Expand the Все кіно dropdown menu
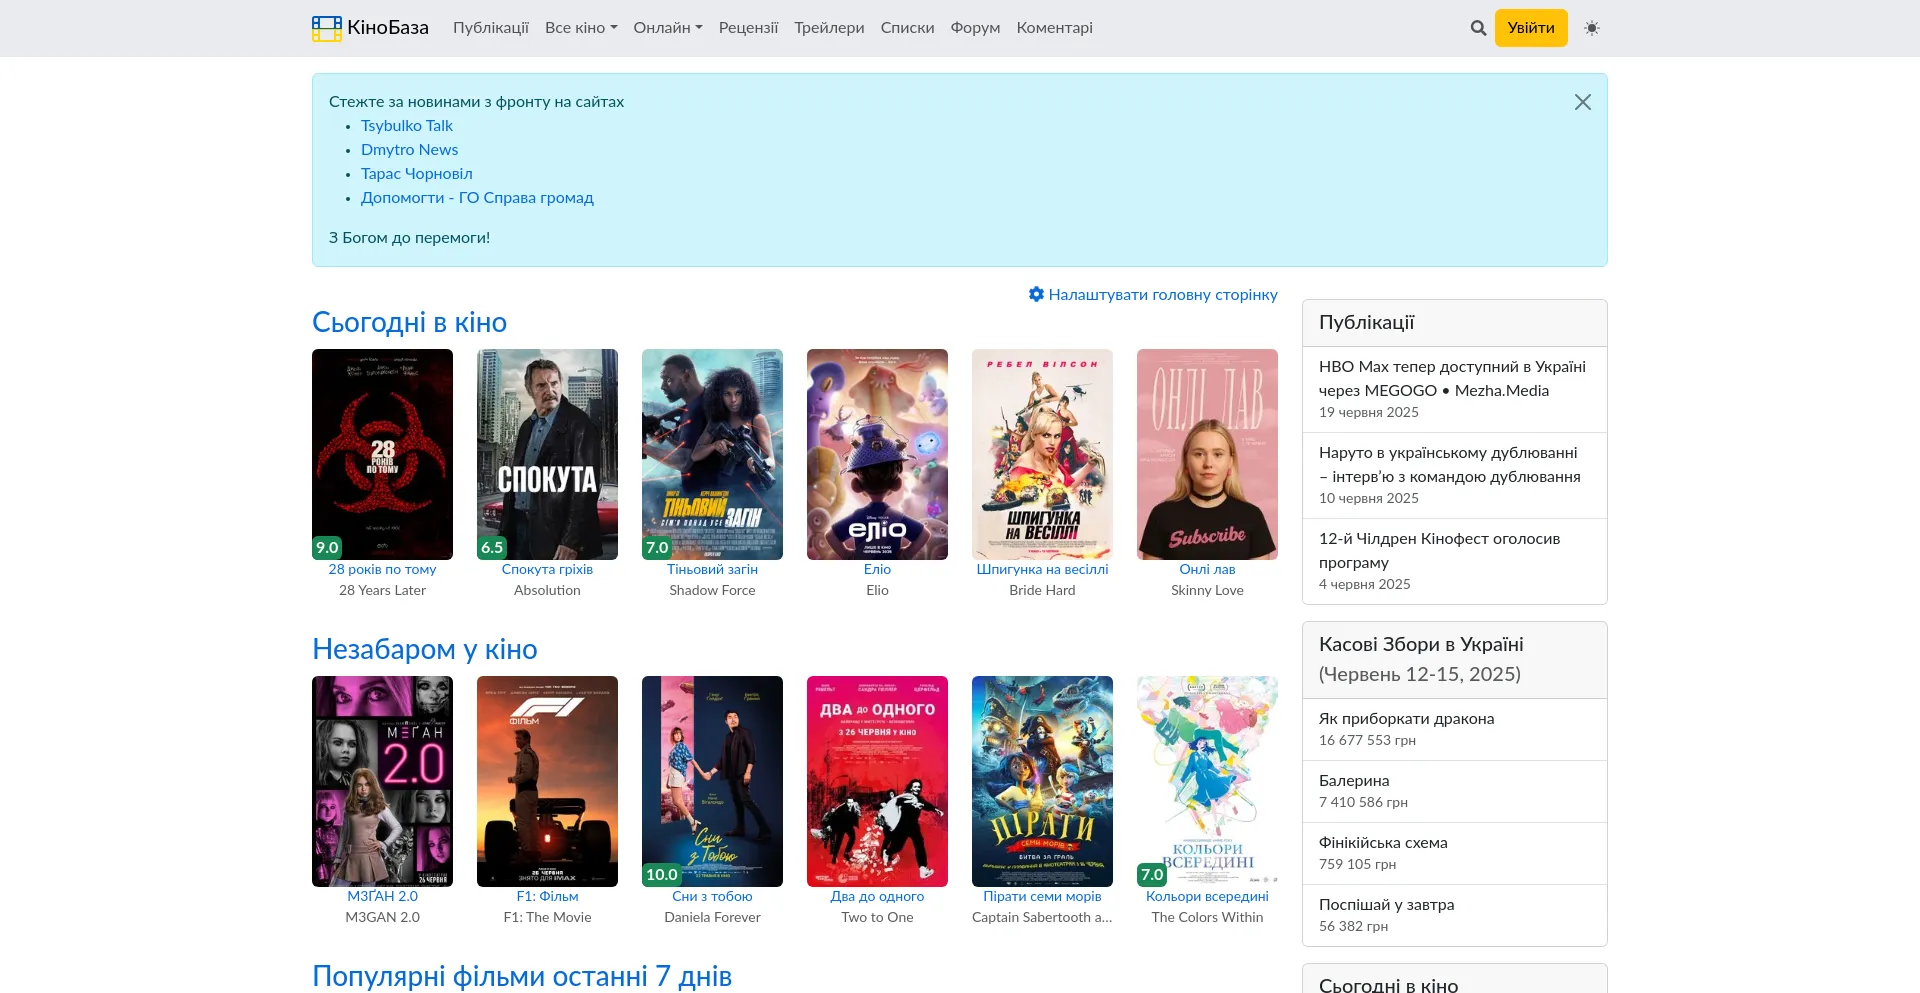 point(580,28)
